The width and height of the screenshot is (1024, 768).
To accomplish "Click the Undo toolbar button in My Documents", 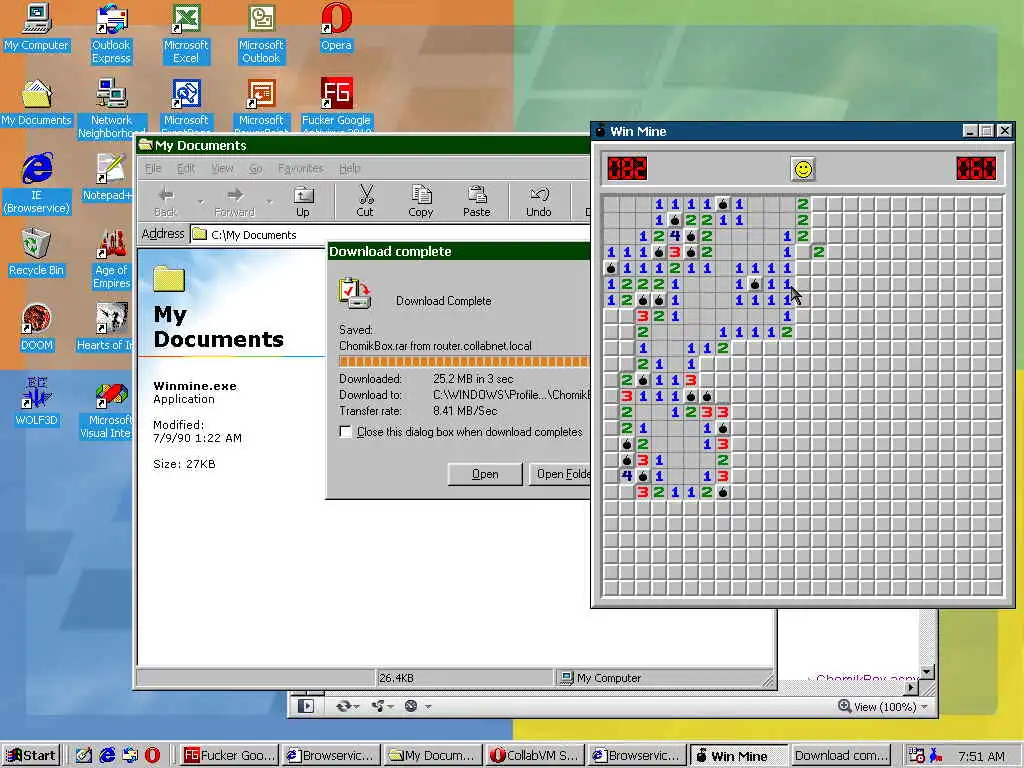I will [x=539, y=200].
